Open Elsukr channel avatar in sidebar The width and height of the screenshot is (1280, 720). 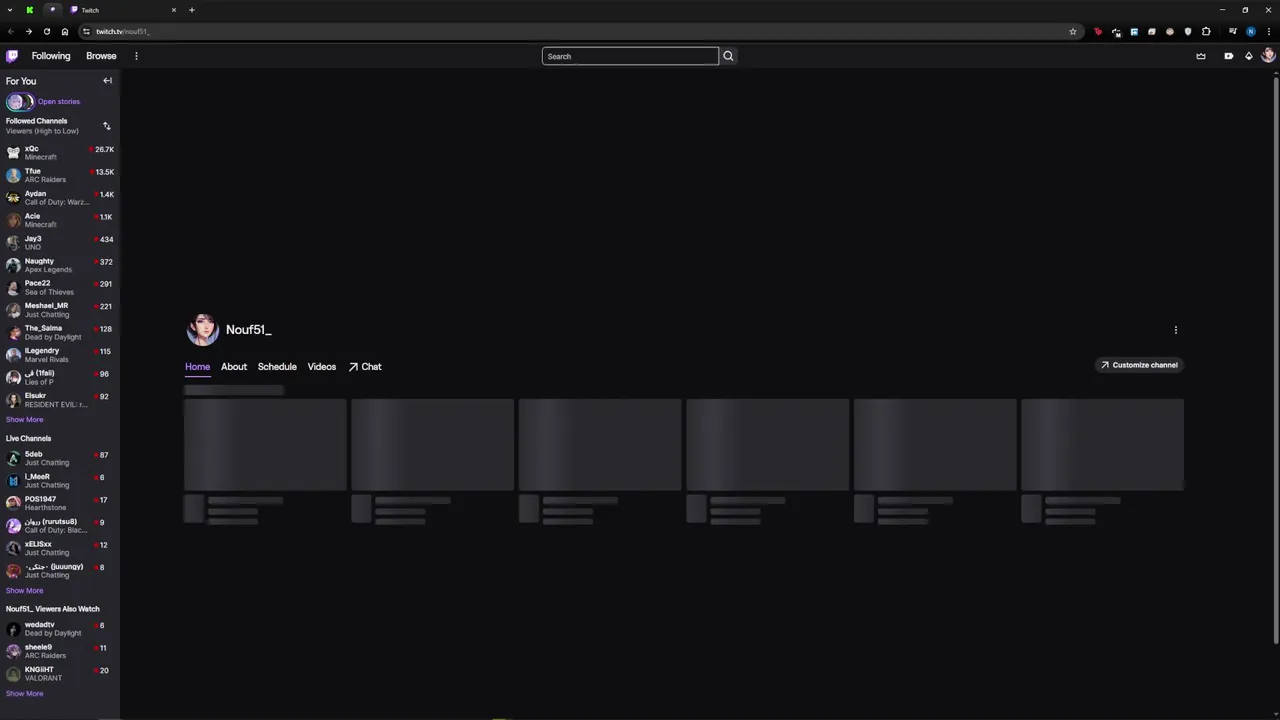(13, 400)
